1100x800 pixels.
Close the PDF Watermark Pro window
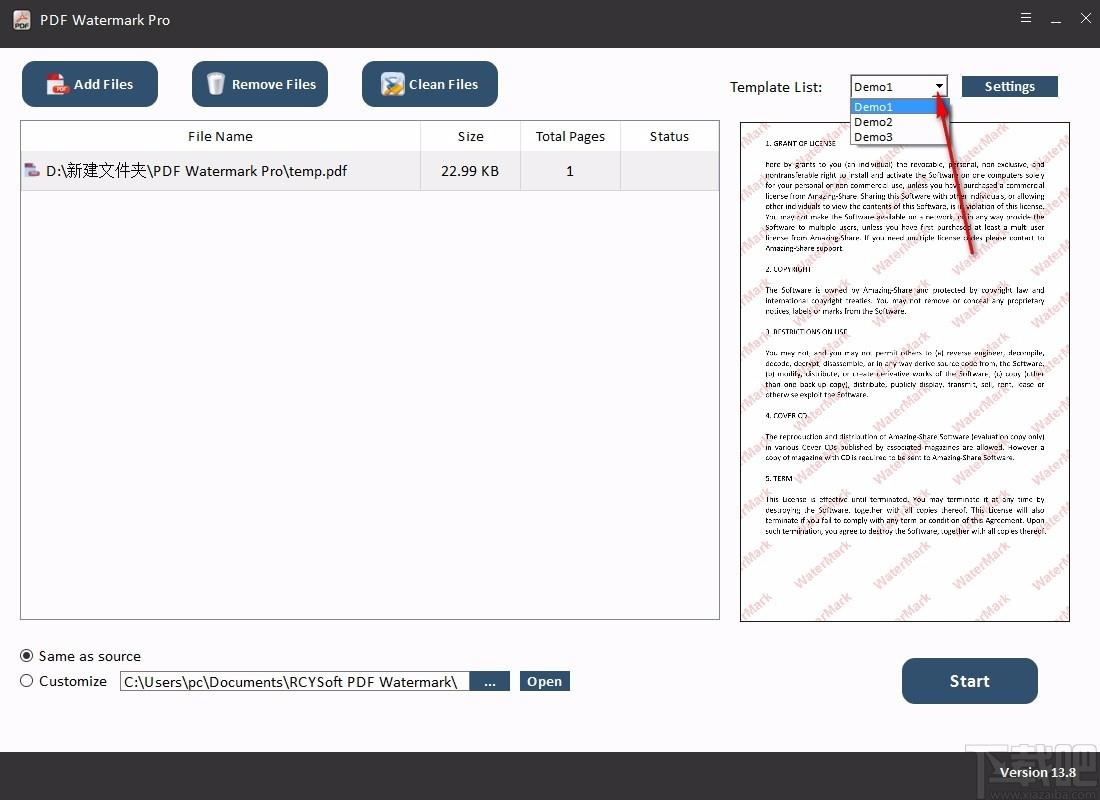[x=1085, y=18]
